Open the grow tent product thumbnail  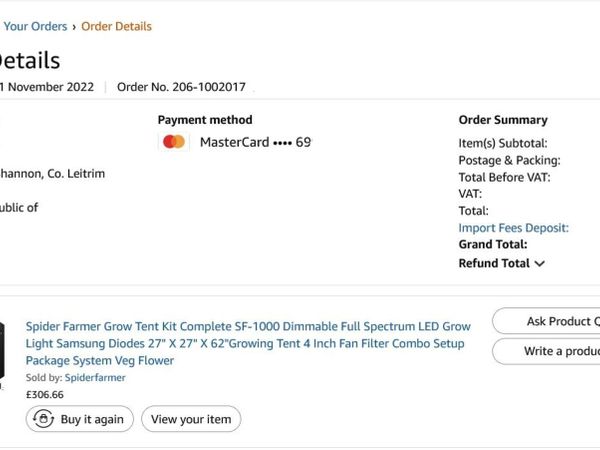pos(3,353)
